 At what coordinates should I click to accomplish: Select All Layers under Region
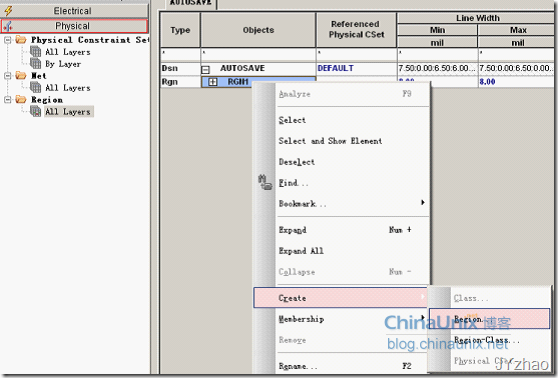(68, 112)
